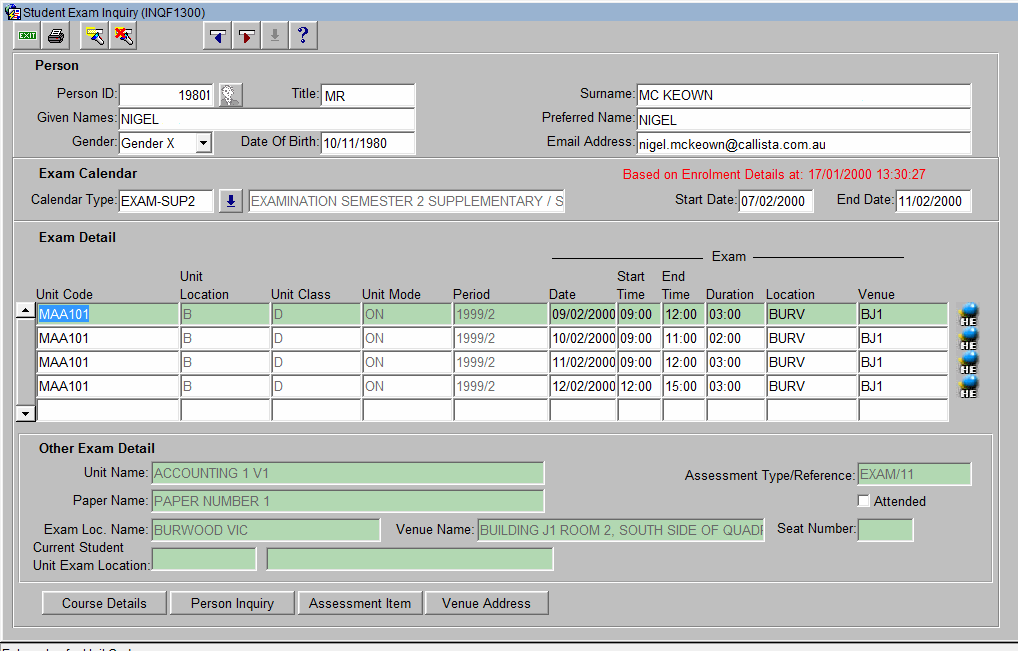Navigate to previous block using blue arrow icon
1018x651 pixels.
coord(216,34)
